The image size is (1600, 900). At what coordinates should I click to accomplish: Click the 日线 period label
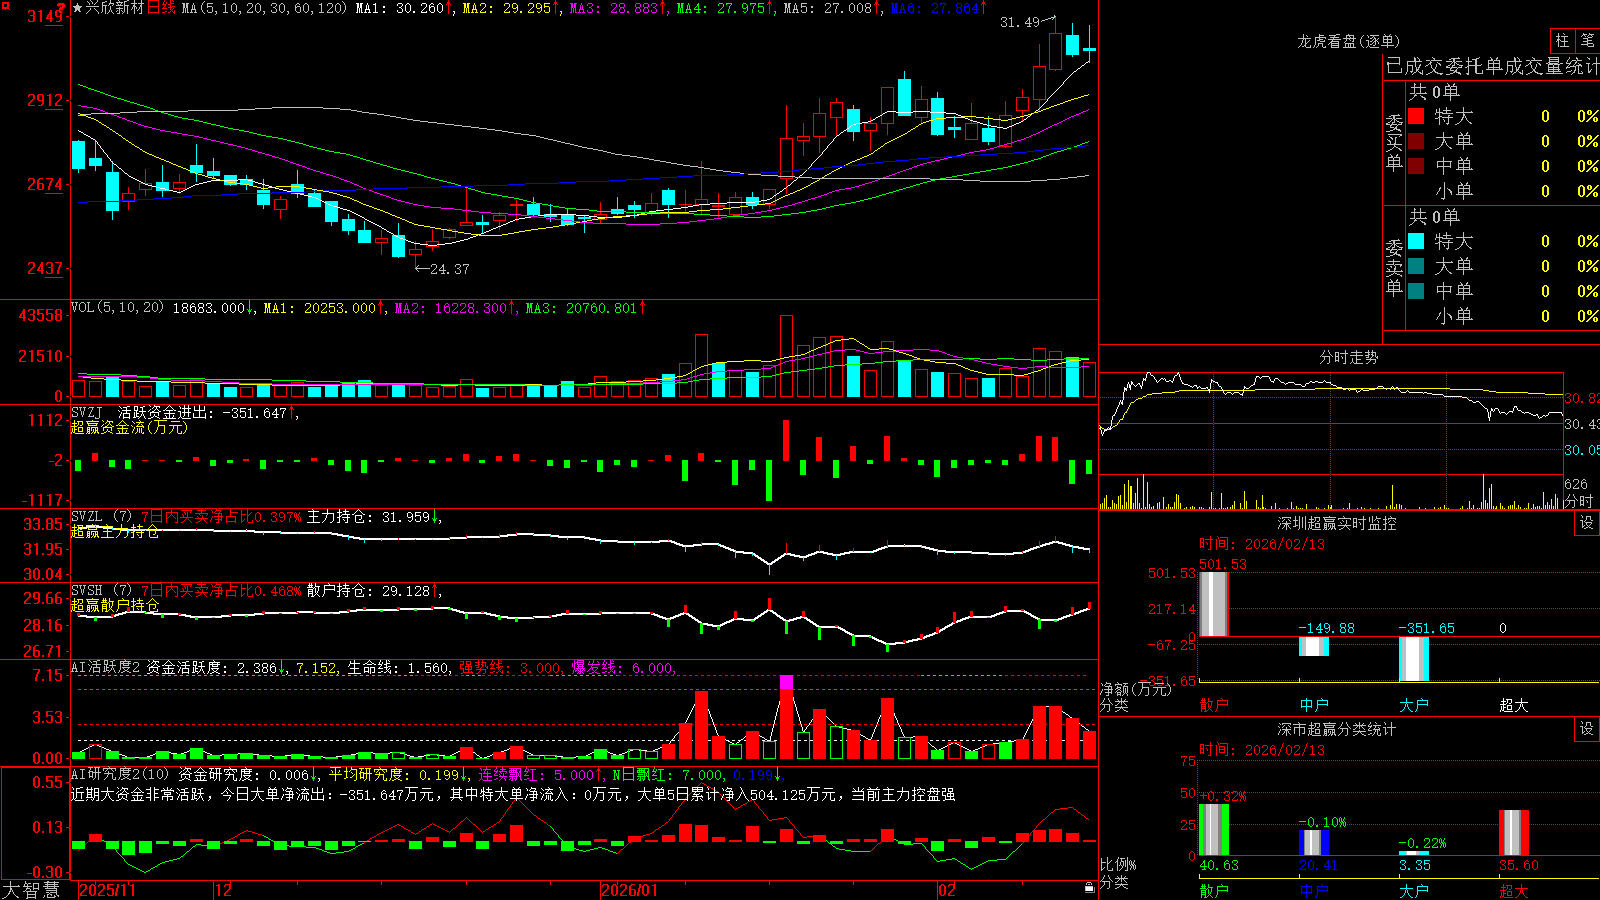click(161, 8)
